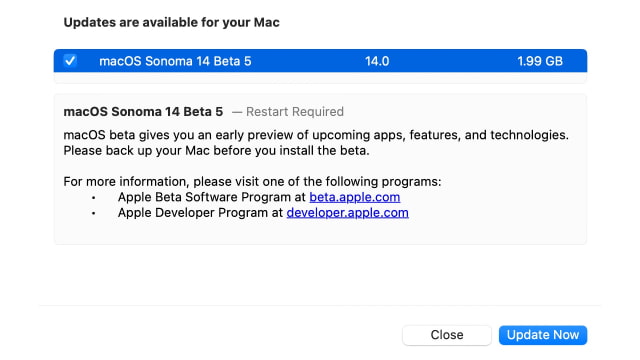Click the Update Now button
This screenshot has width=640, height=360.
[x=543, y=335]
